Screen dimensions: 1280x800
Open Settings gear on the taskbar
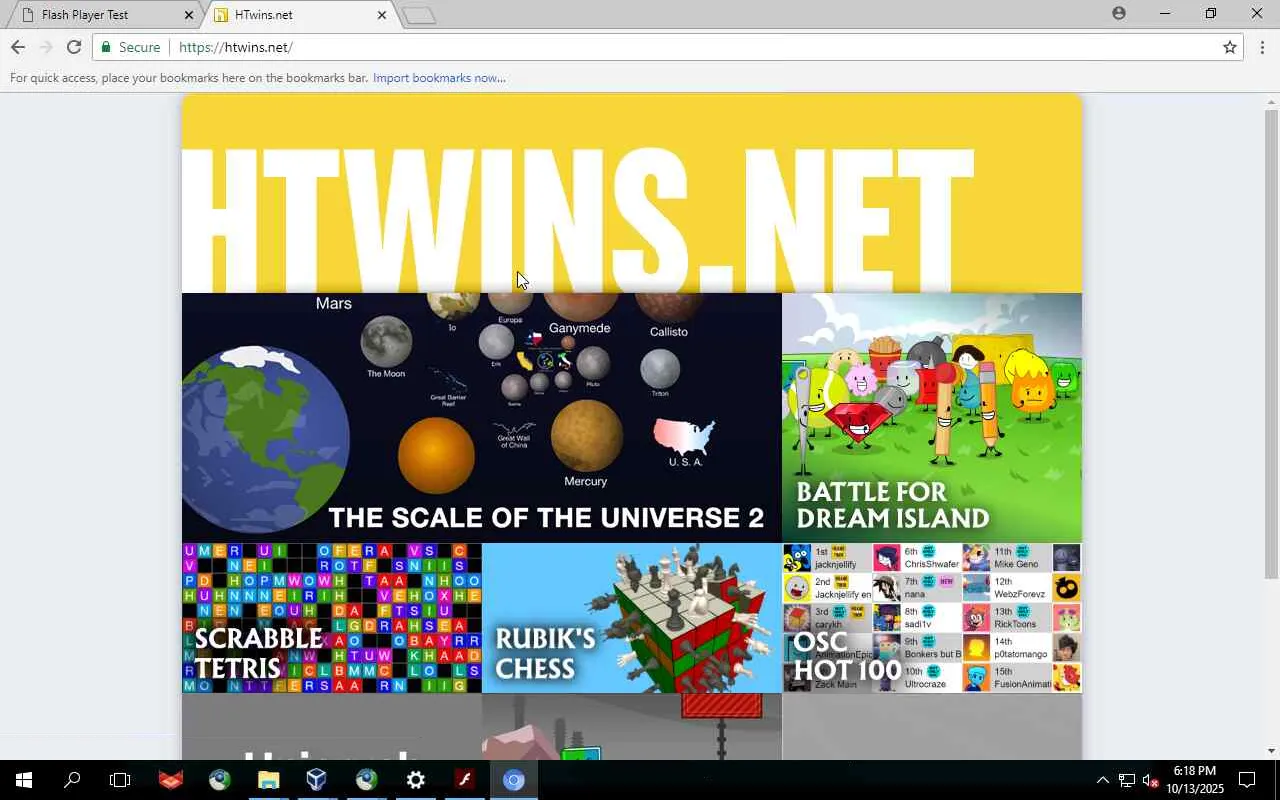click(x=416, y=780)
